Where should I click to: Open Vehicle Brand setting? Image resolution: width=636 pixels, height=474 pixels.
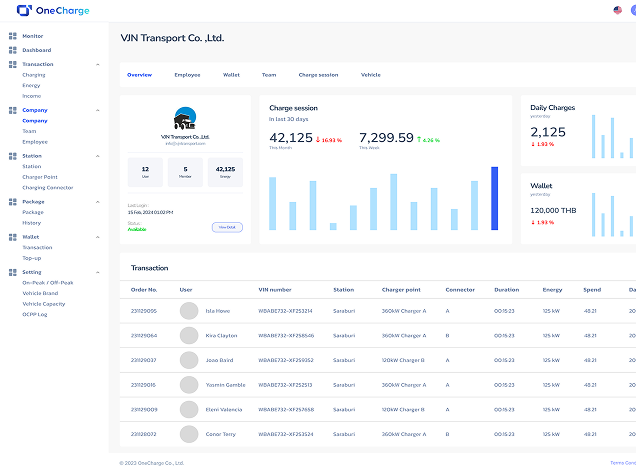point(40,294)
